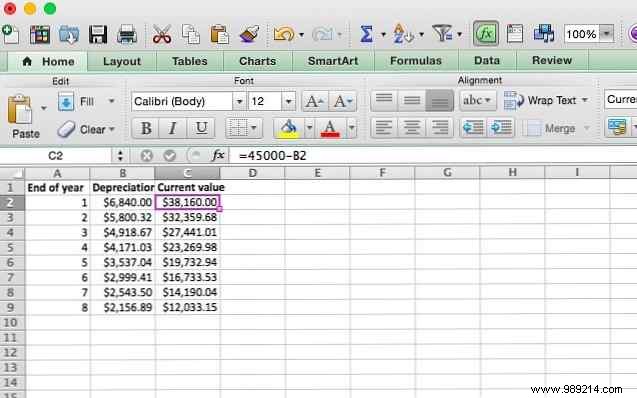Image resolution: width=637 pixels, height=398 pixels.
Task: Toggle Underline formatting
Action: (x=201, y=128)
